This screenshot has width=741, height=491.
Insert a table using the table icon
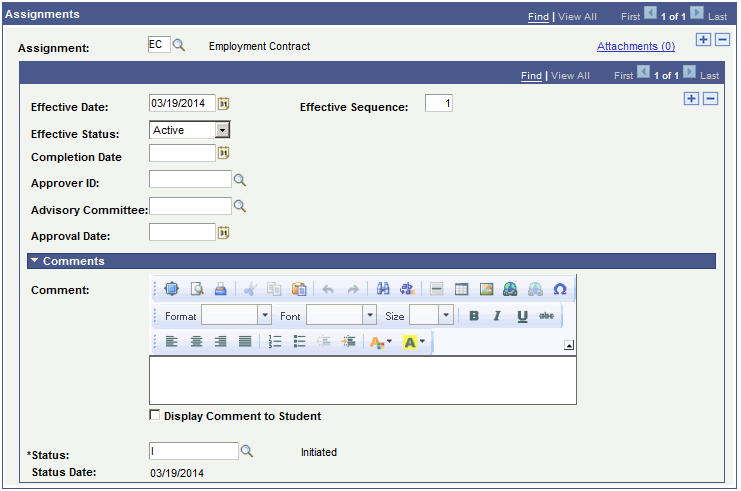pos(461,289)
